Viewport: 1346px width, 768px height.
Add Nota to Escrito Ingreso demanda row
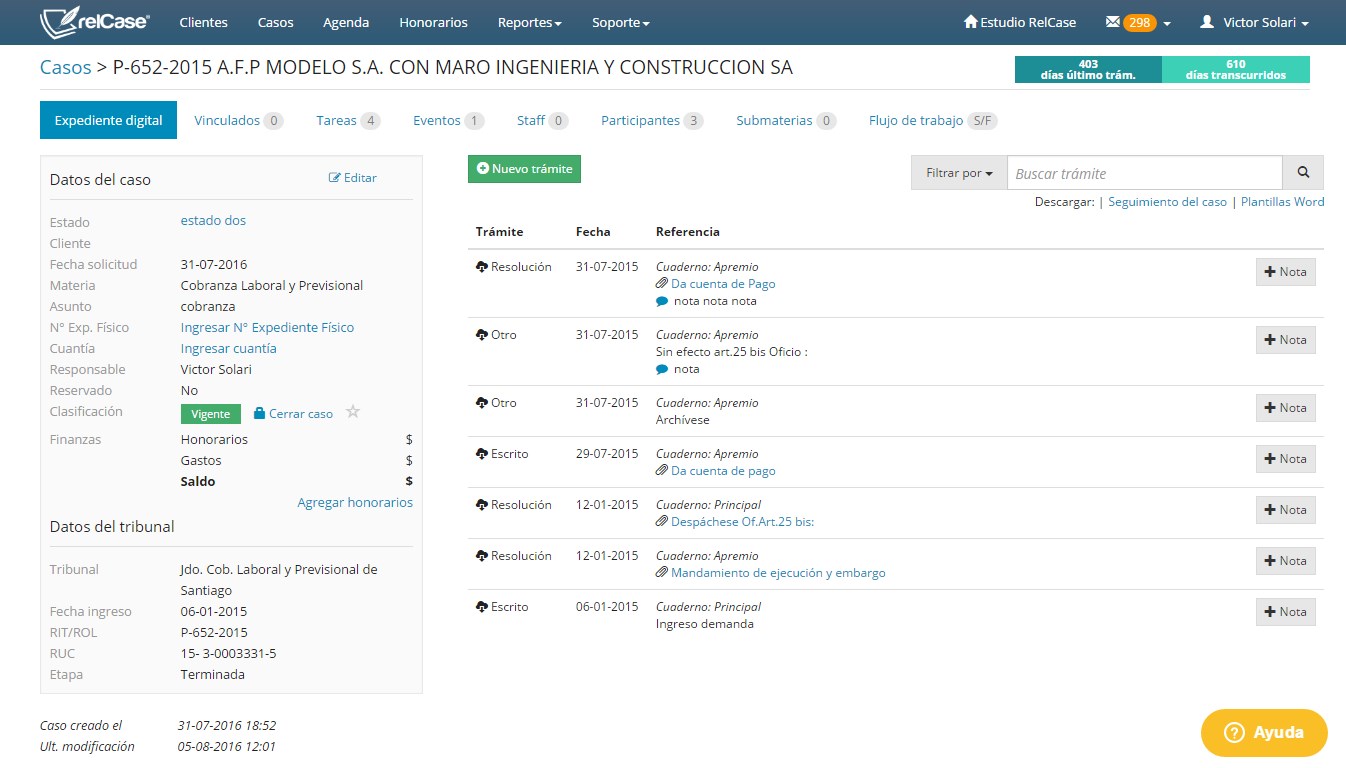pos(1285,612)
